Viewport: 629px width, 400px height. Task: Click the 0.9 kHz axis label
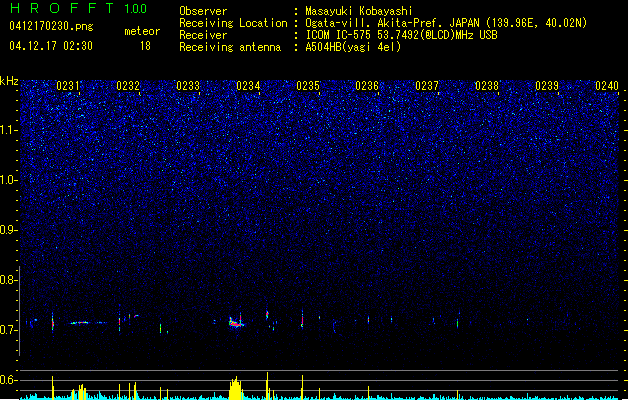[x=9, y=230]
